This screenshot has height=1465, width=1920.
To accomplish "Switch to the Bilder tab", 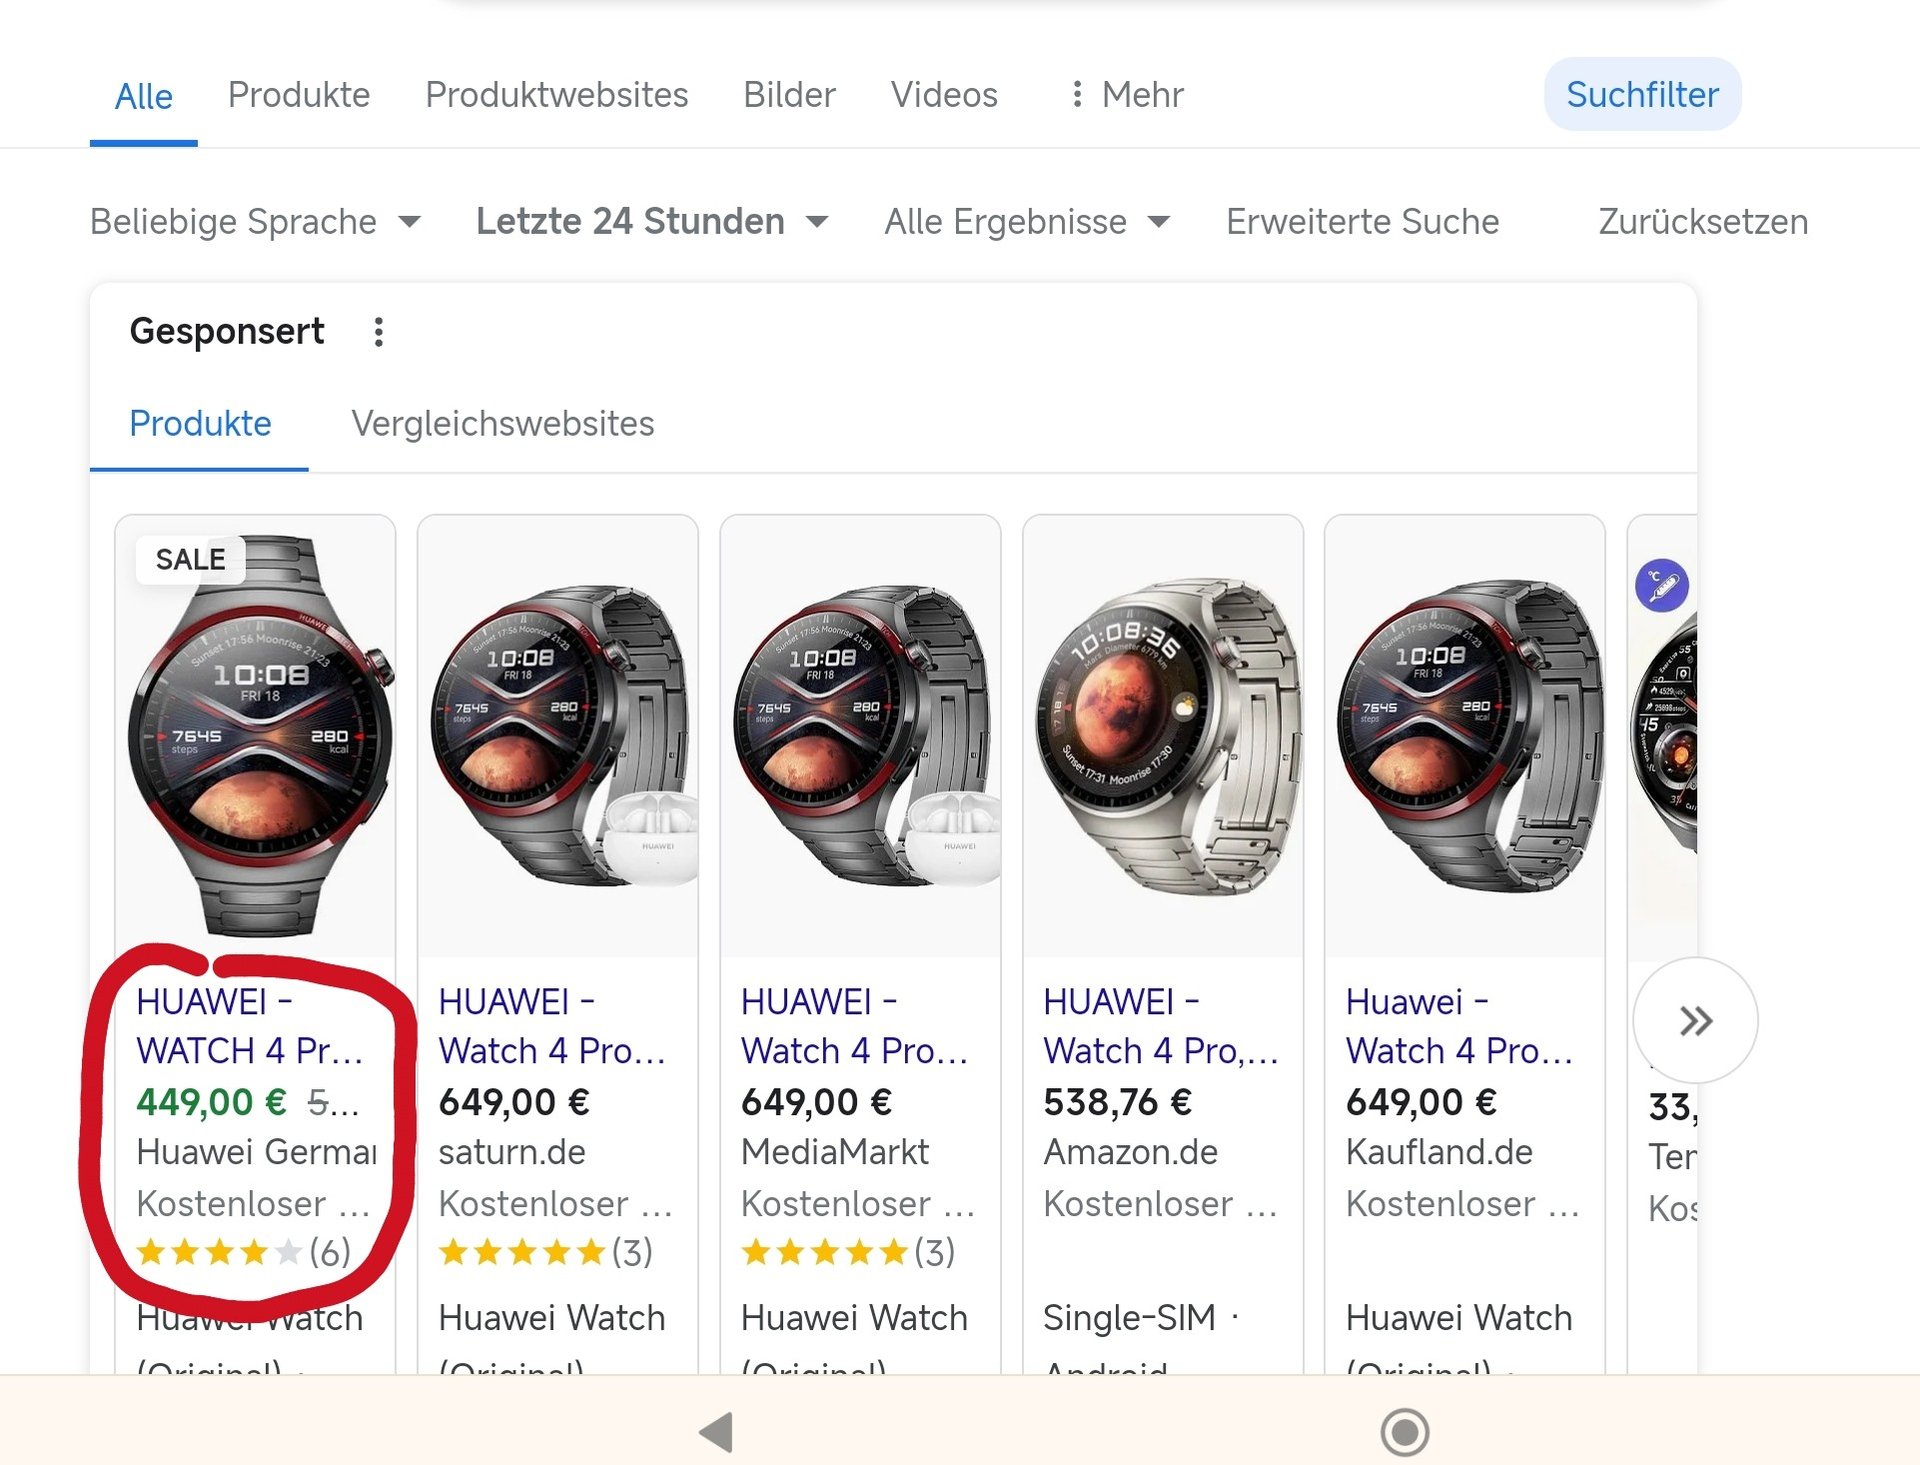I will 789,95.
